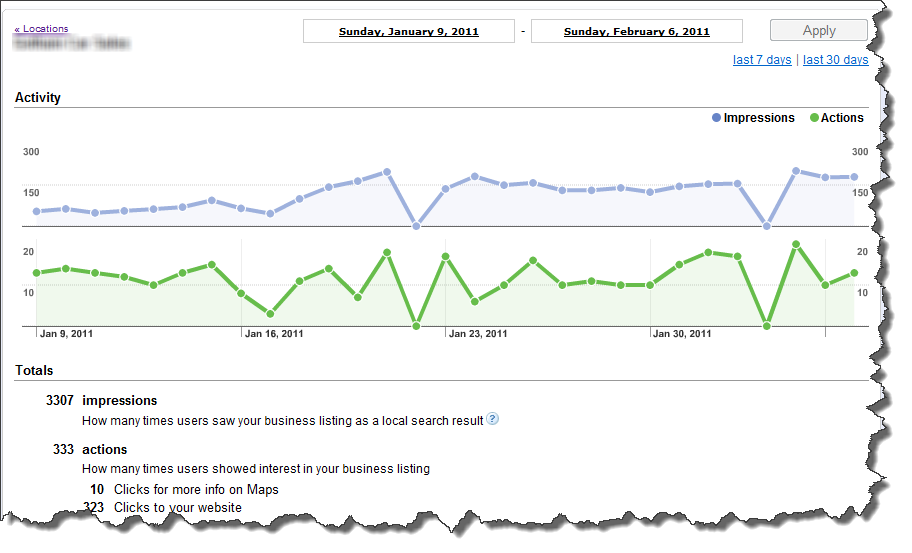Screen dimensions: 912x553
Task: Go back via the « Locations link
Action: coord(42,29)
